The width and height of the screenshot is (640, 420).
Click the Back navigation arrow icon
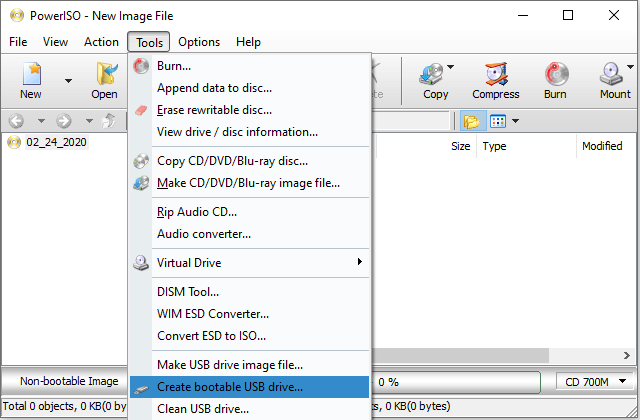click(x=16, y=121)
